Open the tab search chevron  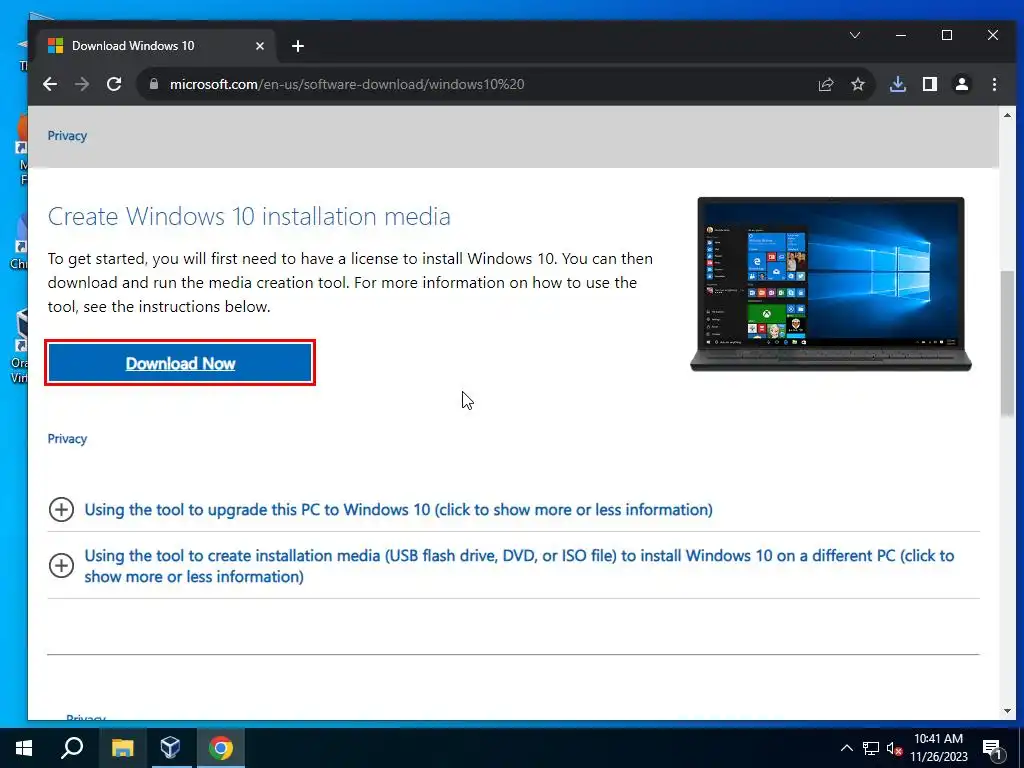tap(855, 35)
